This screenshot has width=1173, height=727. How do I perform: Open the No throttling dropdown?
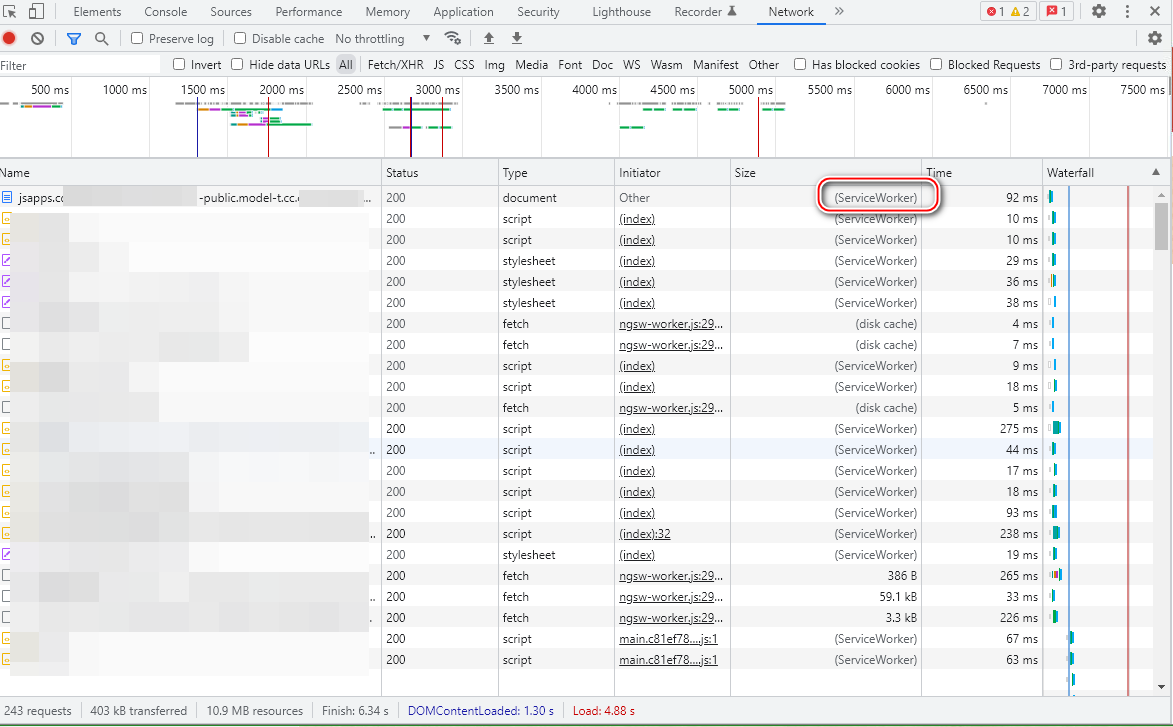click(382, 38)
